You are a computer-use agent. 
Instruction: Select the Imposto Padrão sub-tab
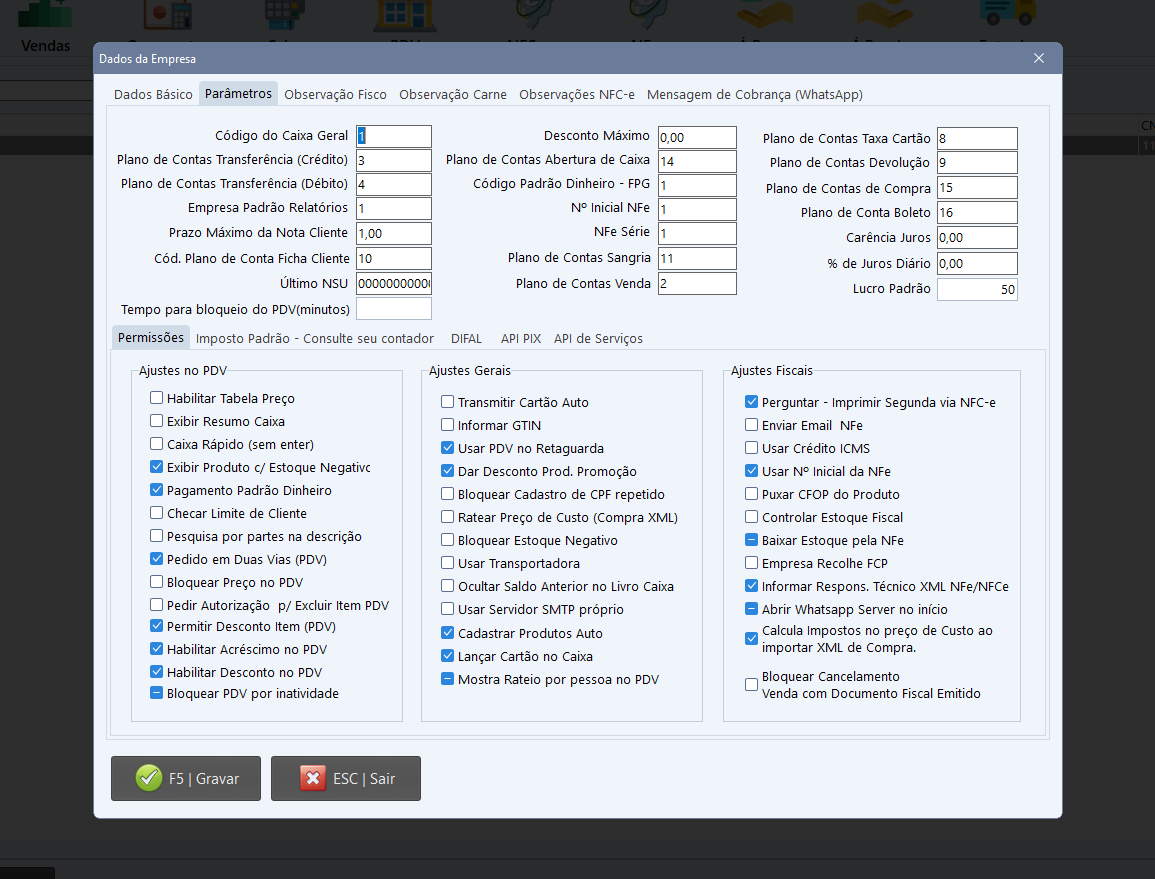(x=315, y=338)
